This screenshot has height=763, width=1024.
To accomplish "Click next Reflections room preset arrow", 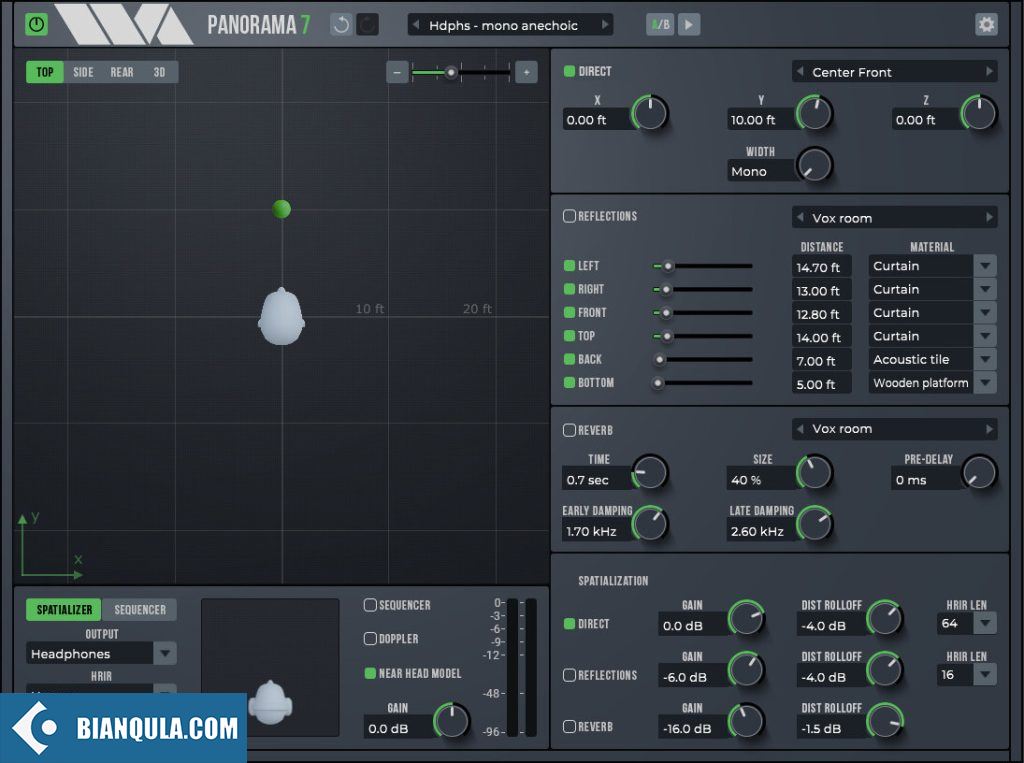I will pos(989,217).
